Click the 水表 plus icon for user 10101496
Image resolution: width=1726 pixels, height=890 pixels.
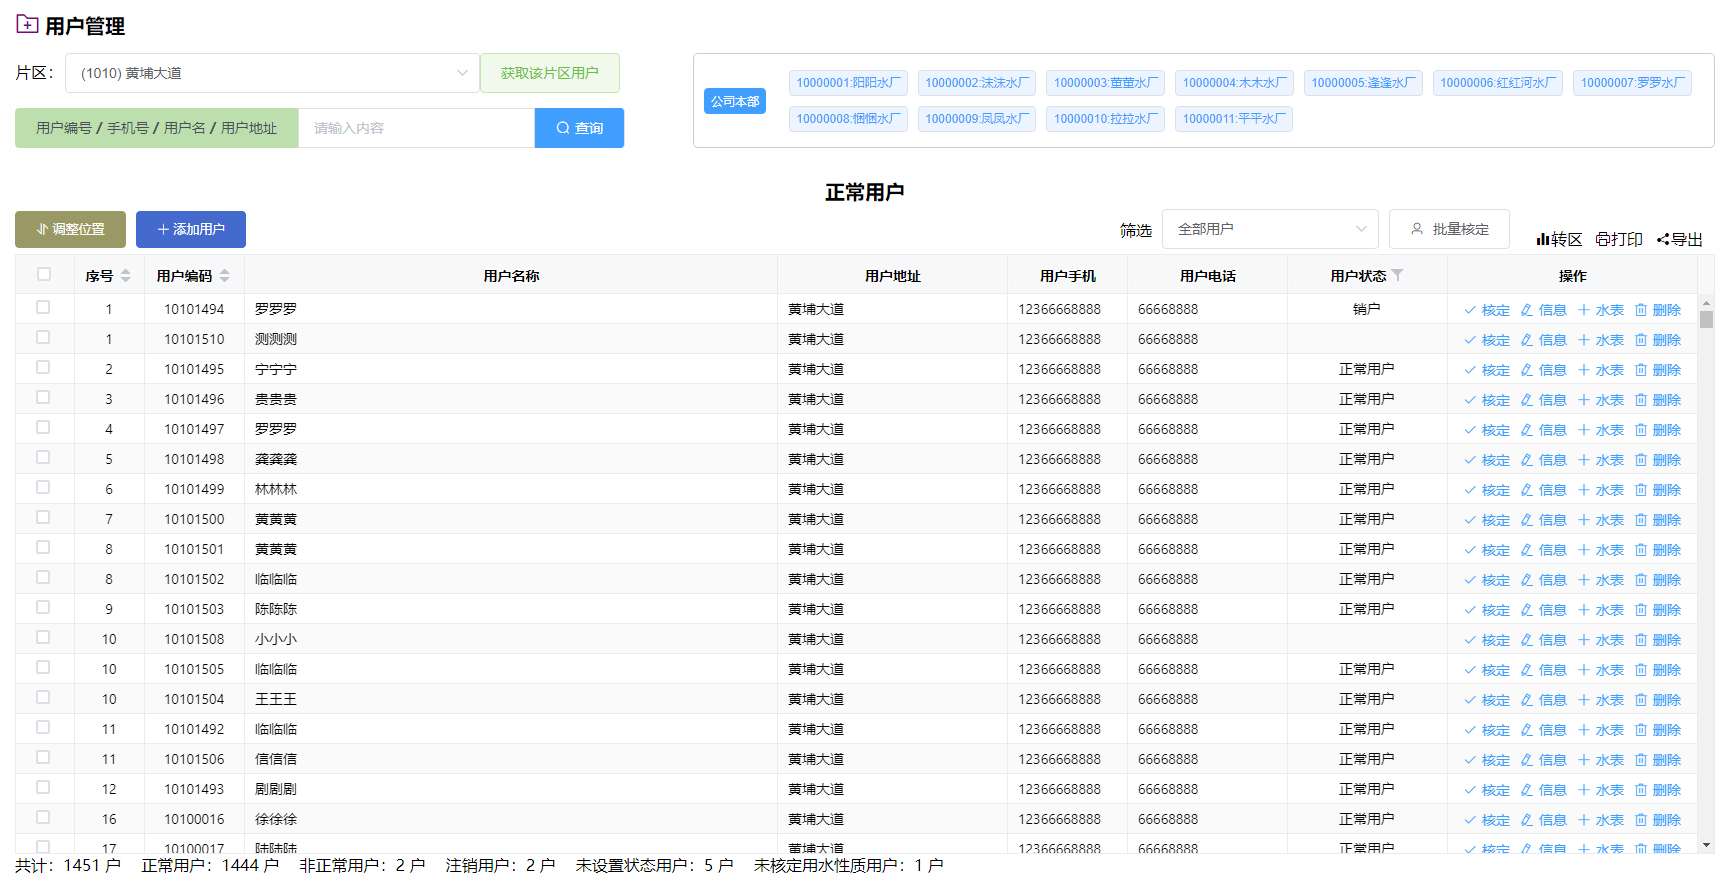pos(1584,400)
